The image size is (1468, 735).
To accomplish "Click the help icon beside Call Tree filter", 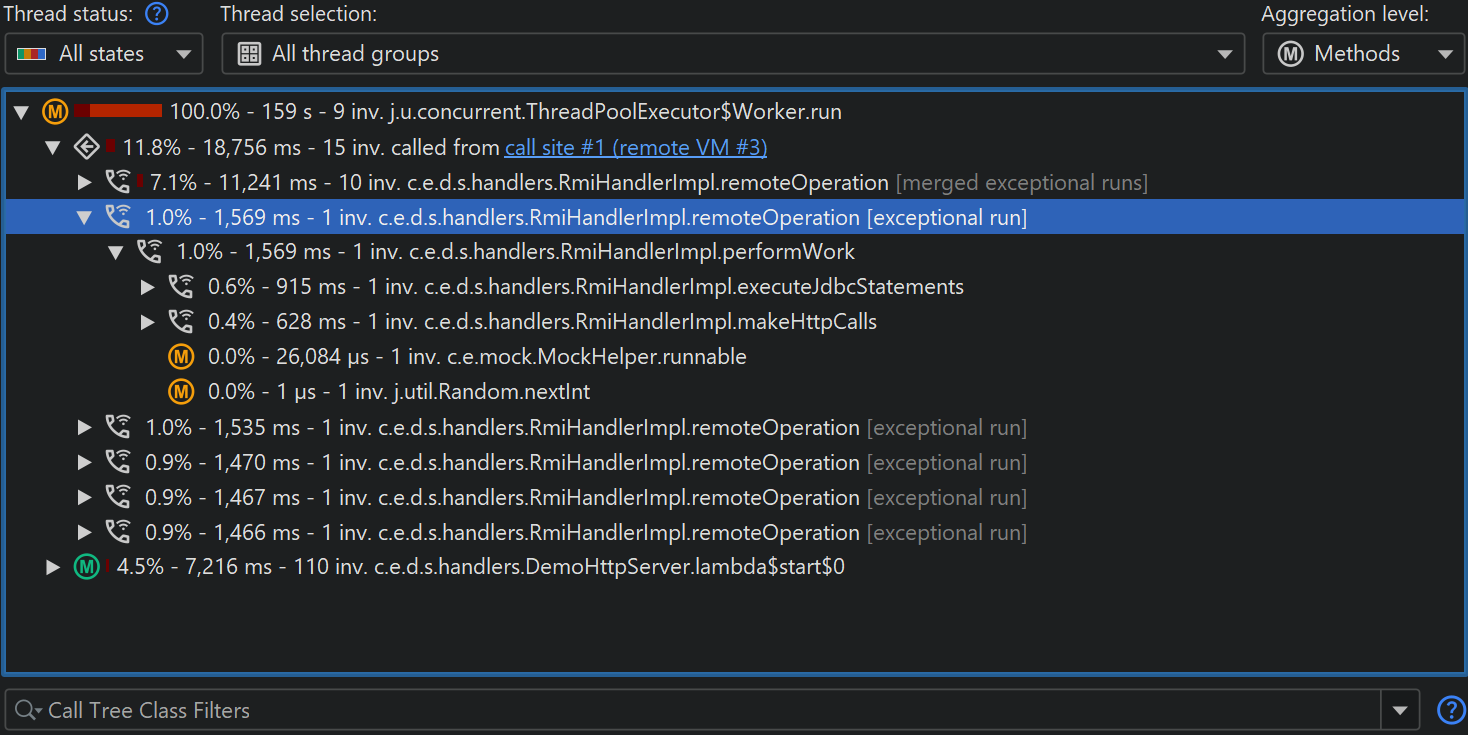I will pos(1450,710).
